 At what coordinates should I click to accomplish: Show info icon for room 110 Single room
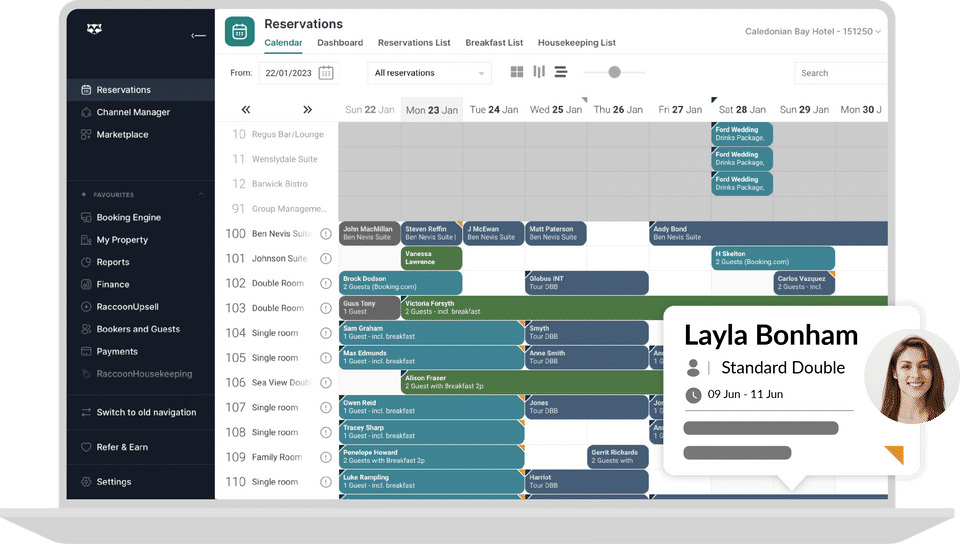(326, 482)
